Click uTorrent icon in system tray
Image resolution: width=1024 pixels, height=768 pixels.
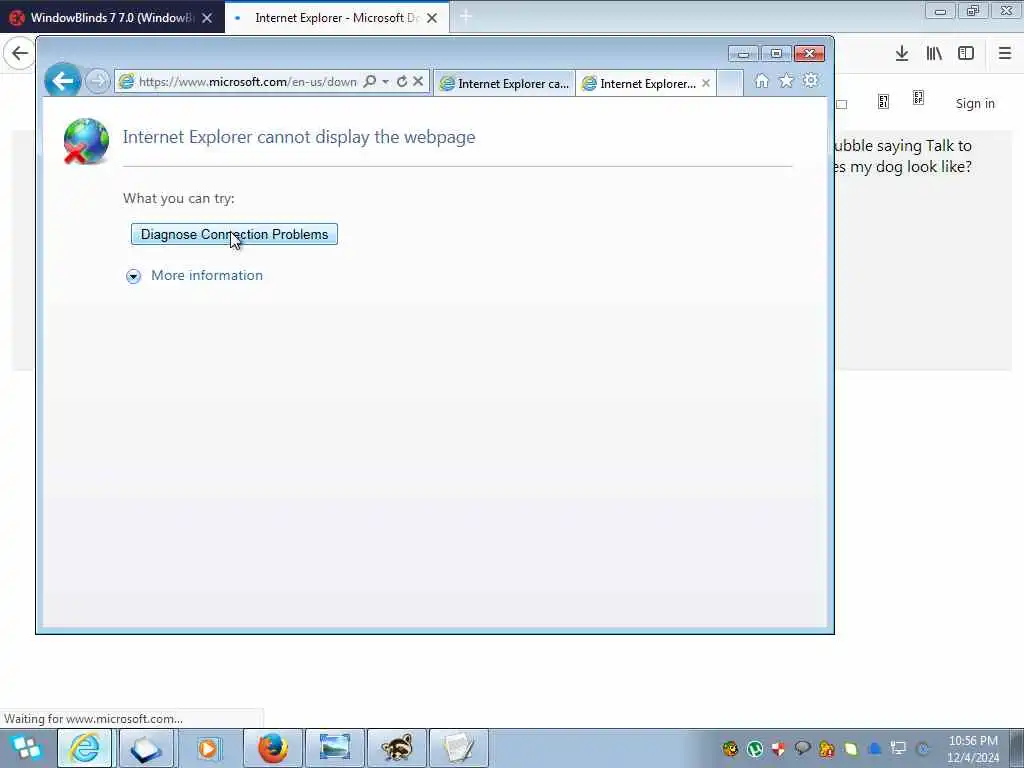pyautogui.click(x=755, y=749)
